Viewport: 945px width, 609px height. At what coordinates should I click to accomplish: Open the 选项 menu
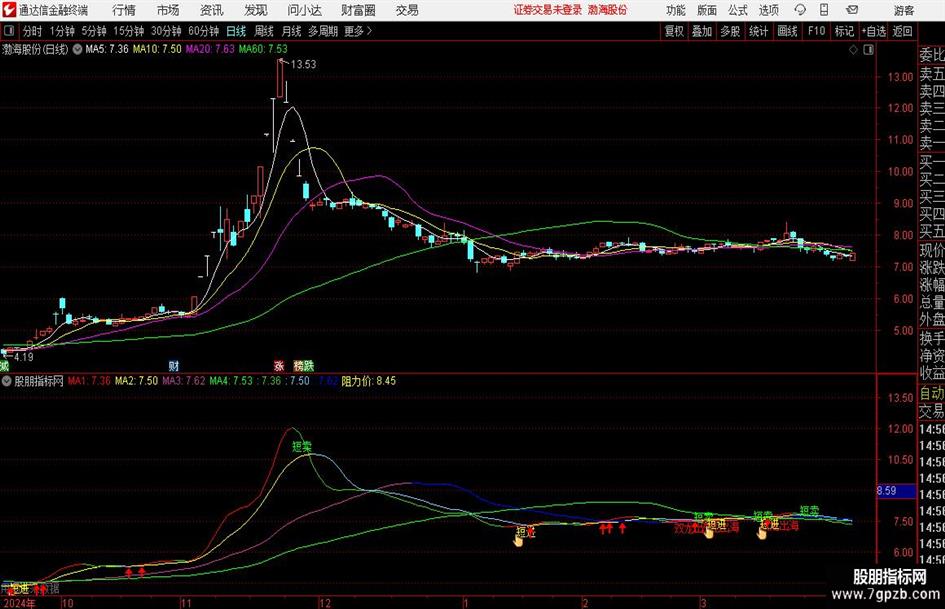click(768, 10)
